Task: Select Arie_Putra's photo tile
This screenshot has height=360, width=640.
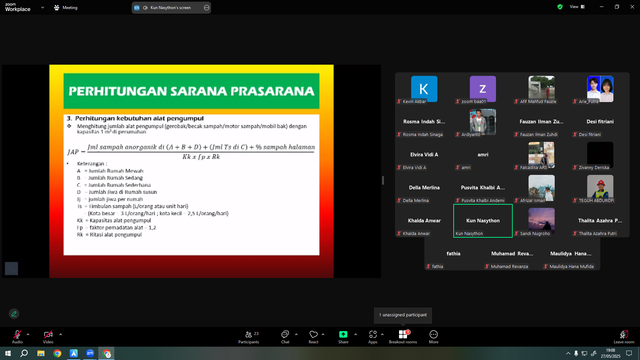Action: click(x=600, y=89)
